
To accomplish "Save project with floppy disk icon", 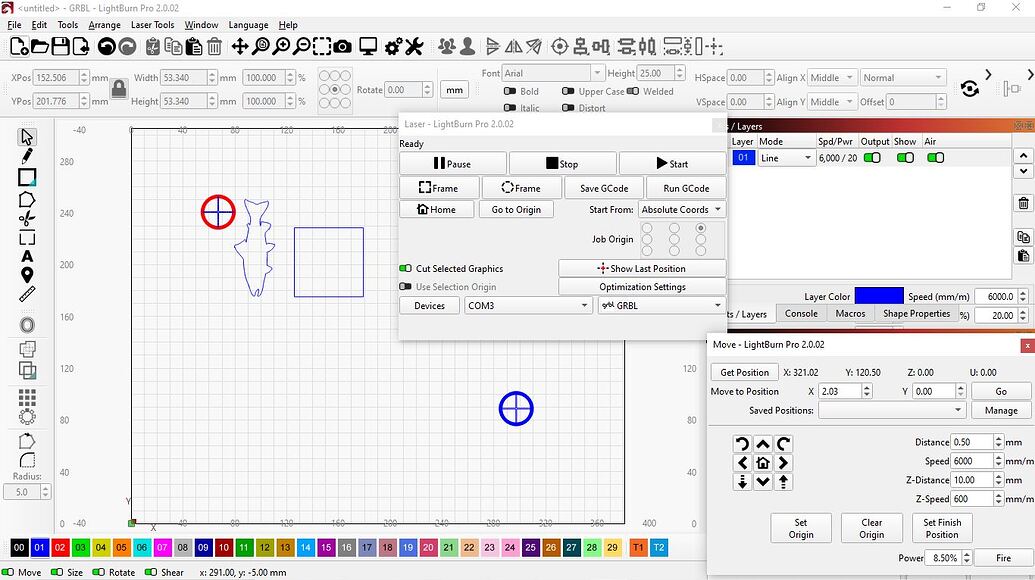I will click(x=60, y=47).
